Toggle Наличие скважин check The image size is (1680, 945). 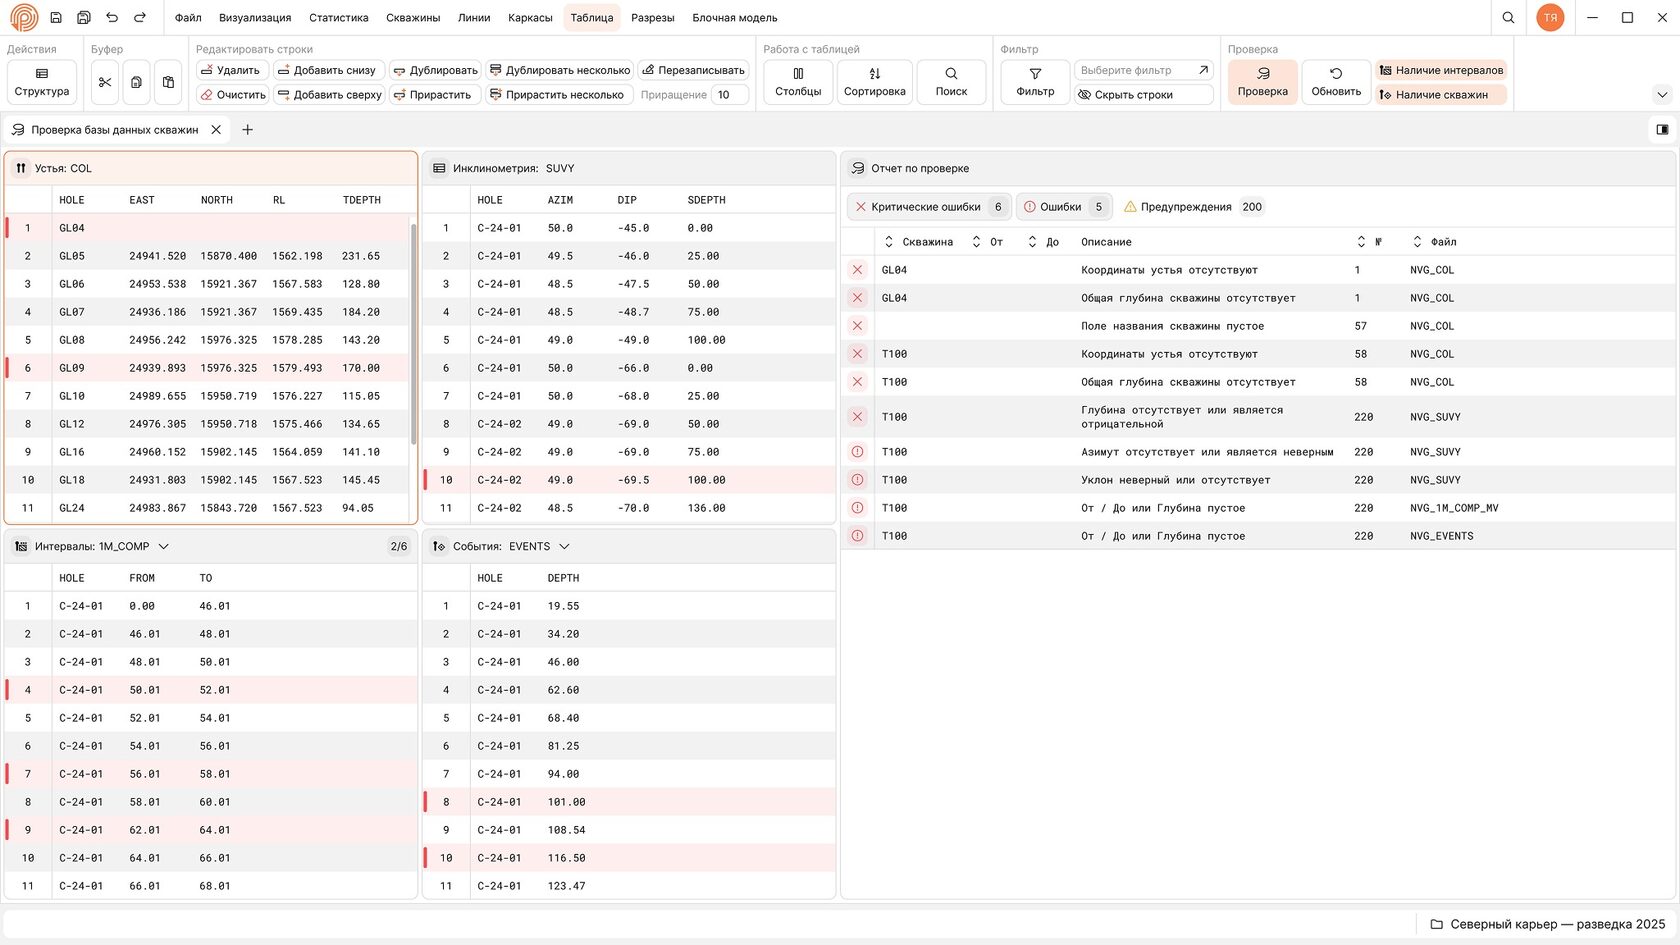tap(1441, 94)
